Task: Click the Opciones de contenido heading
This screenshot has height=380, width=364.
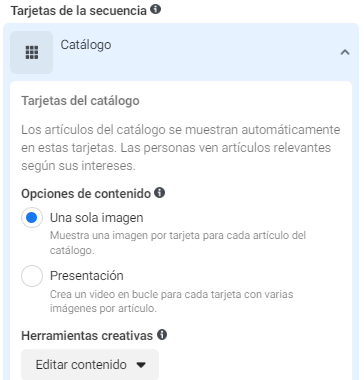Action: 86,193
